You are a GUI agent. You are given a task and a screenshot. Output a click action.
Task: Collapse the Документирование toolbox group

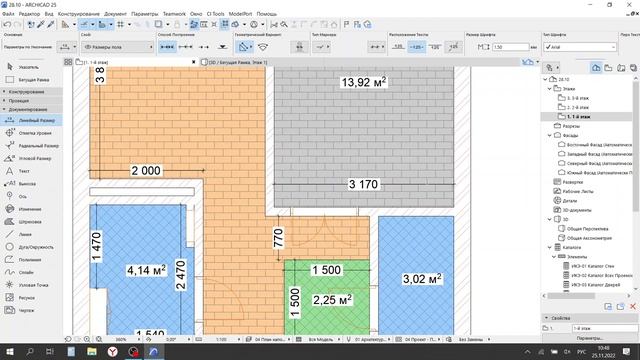pos(31,109)
